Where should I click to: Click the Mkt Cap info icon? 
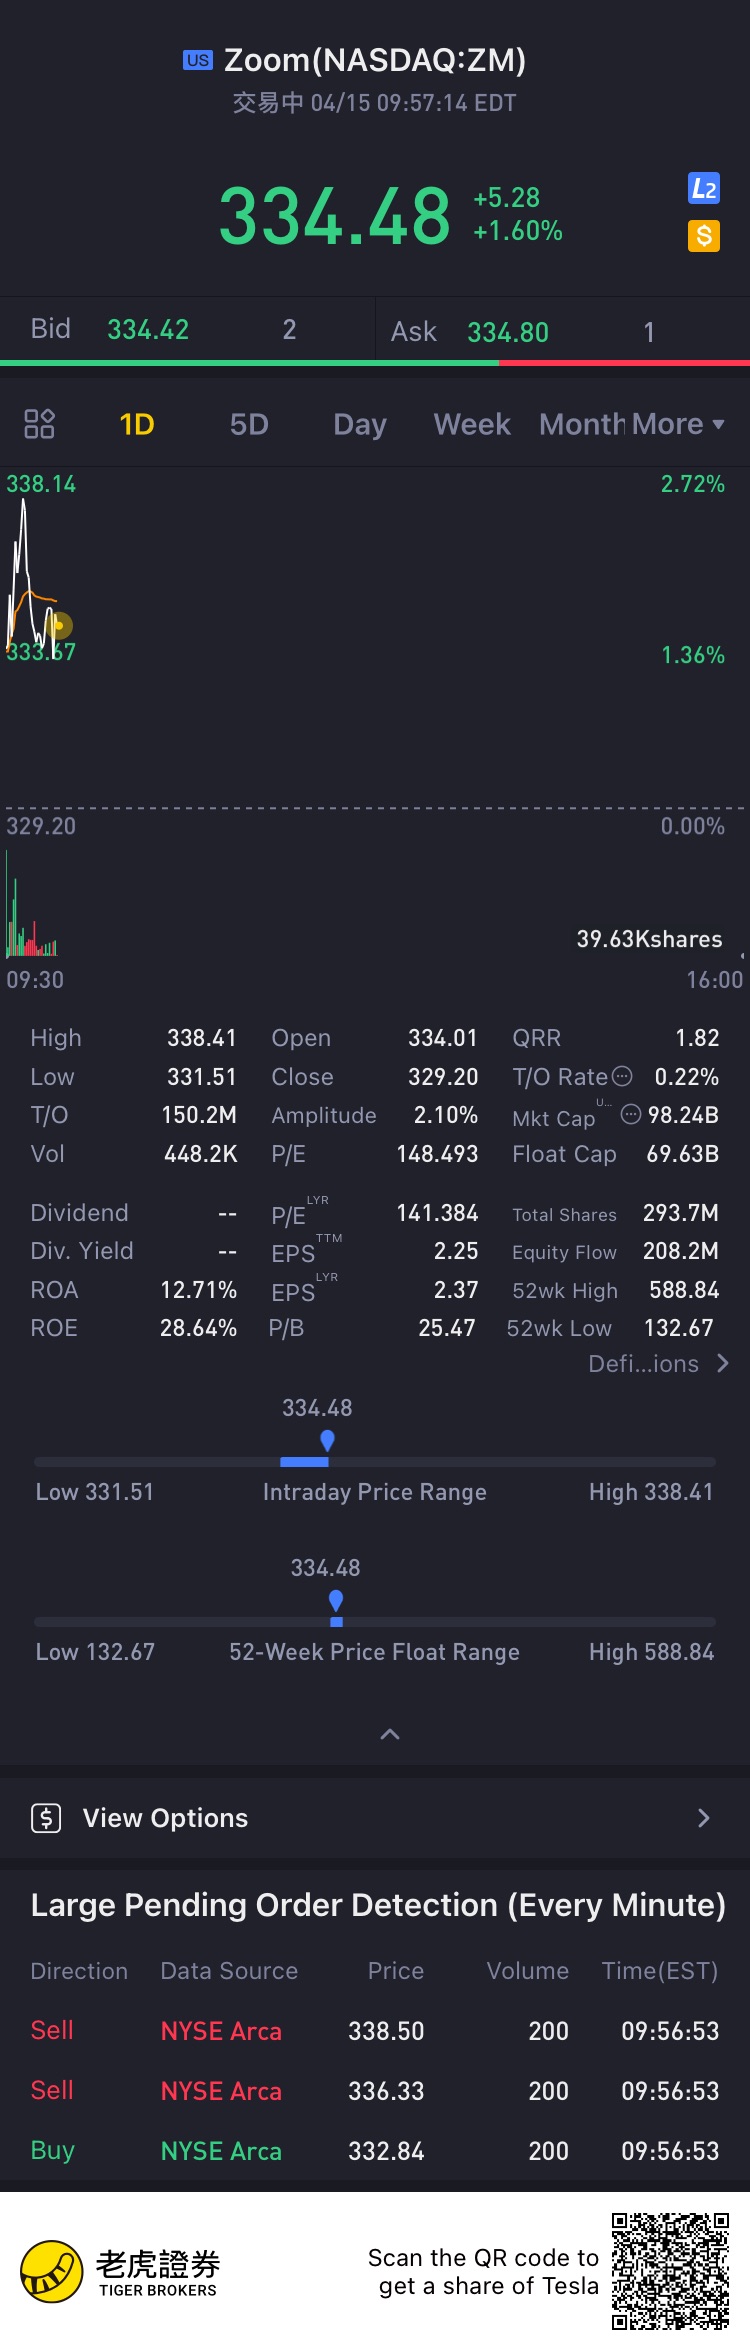coord(631,1114)
